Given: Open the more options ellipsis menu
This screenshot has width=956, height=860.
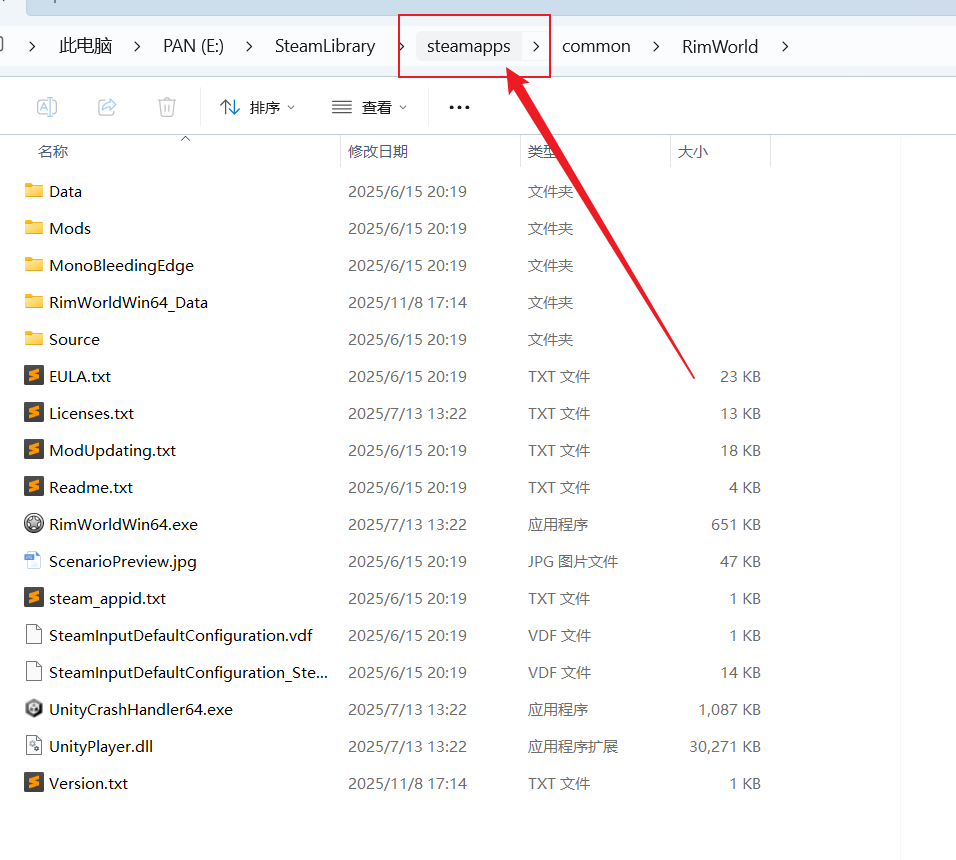Looking at the screenshot, I should click(459, 107).
